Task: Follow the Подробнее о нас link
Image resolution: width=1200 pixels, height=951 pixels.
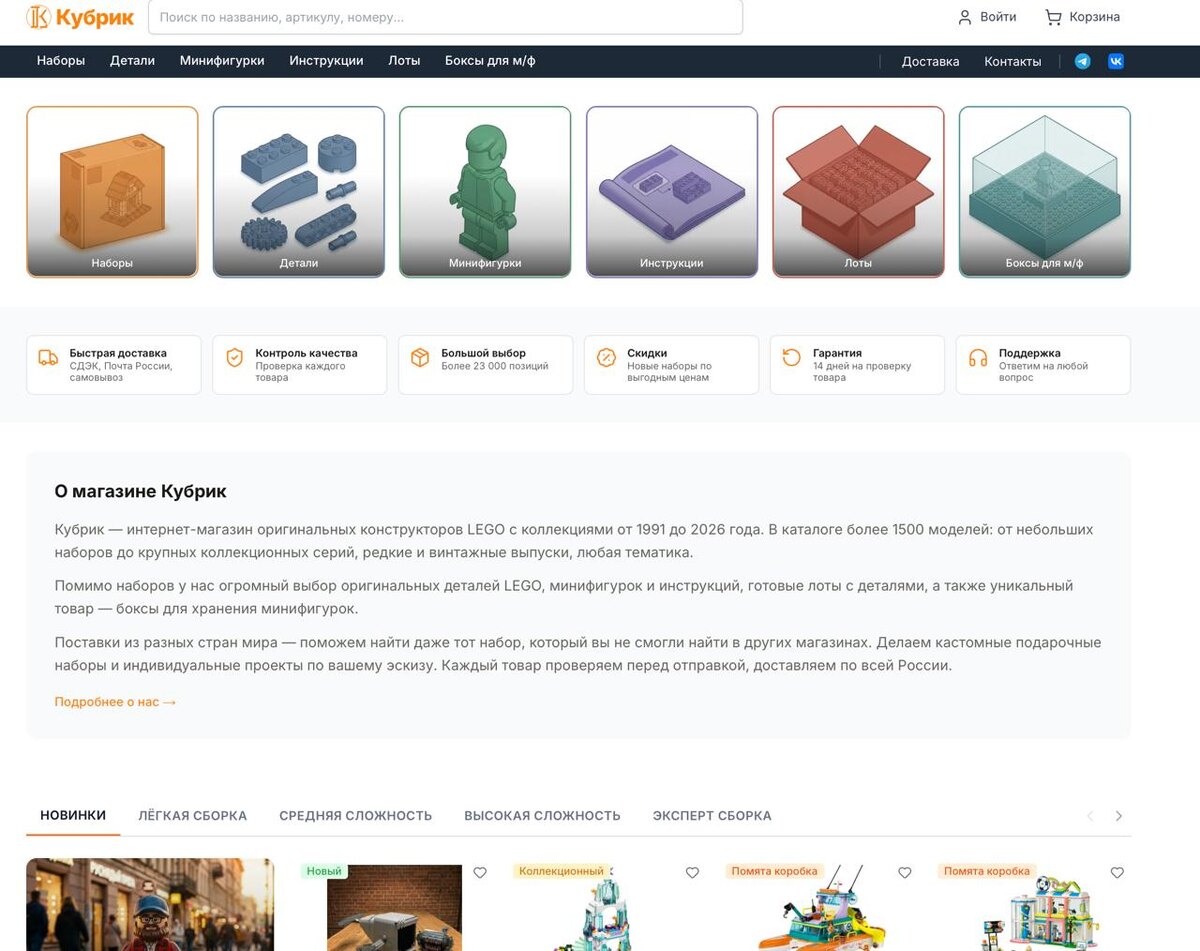Action: (115, 702)
